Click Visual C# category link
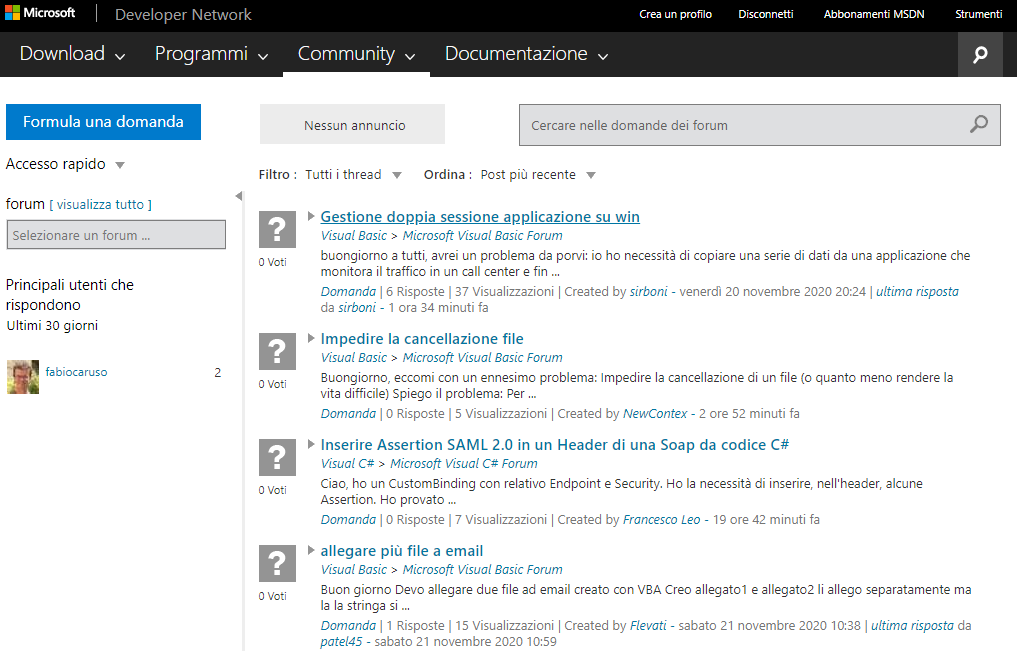 [x=348, y=464]
